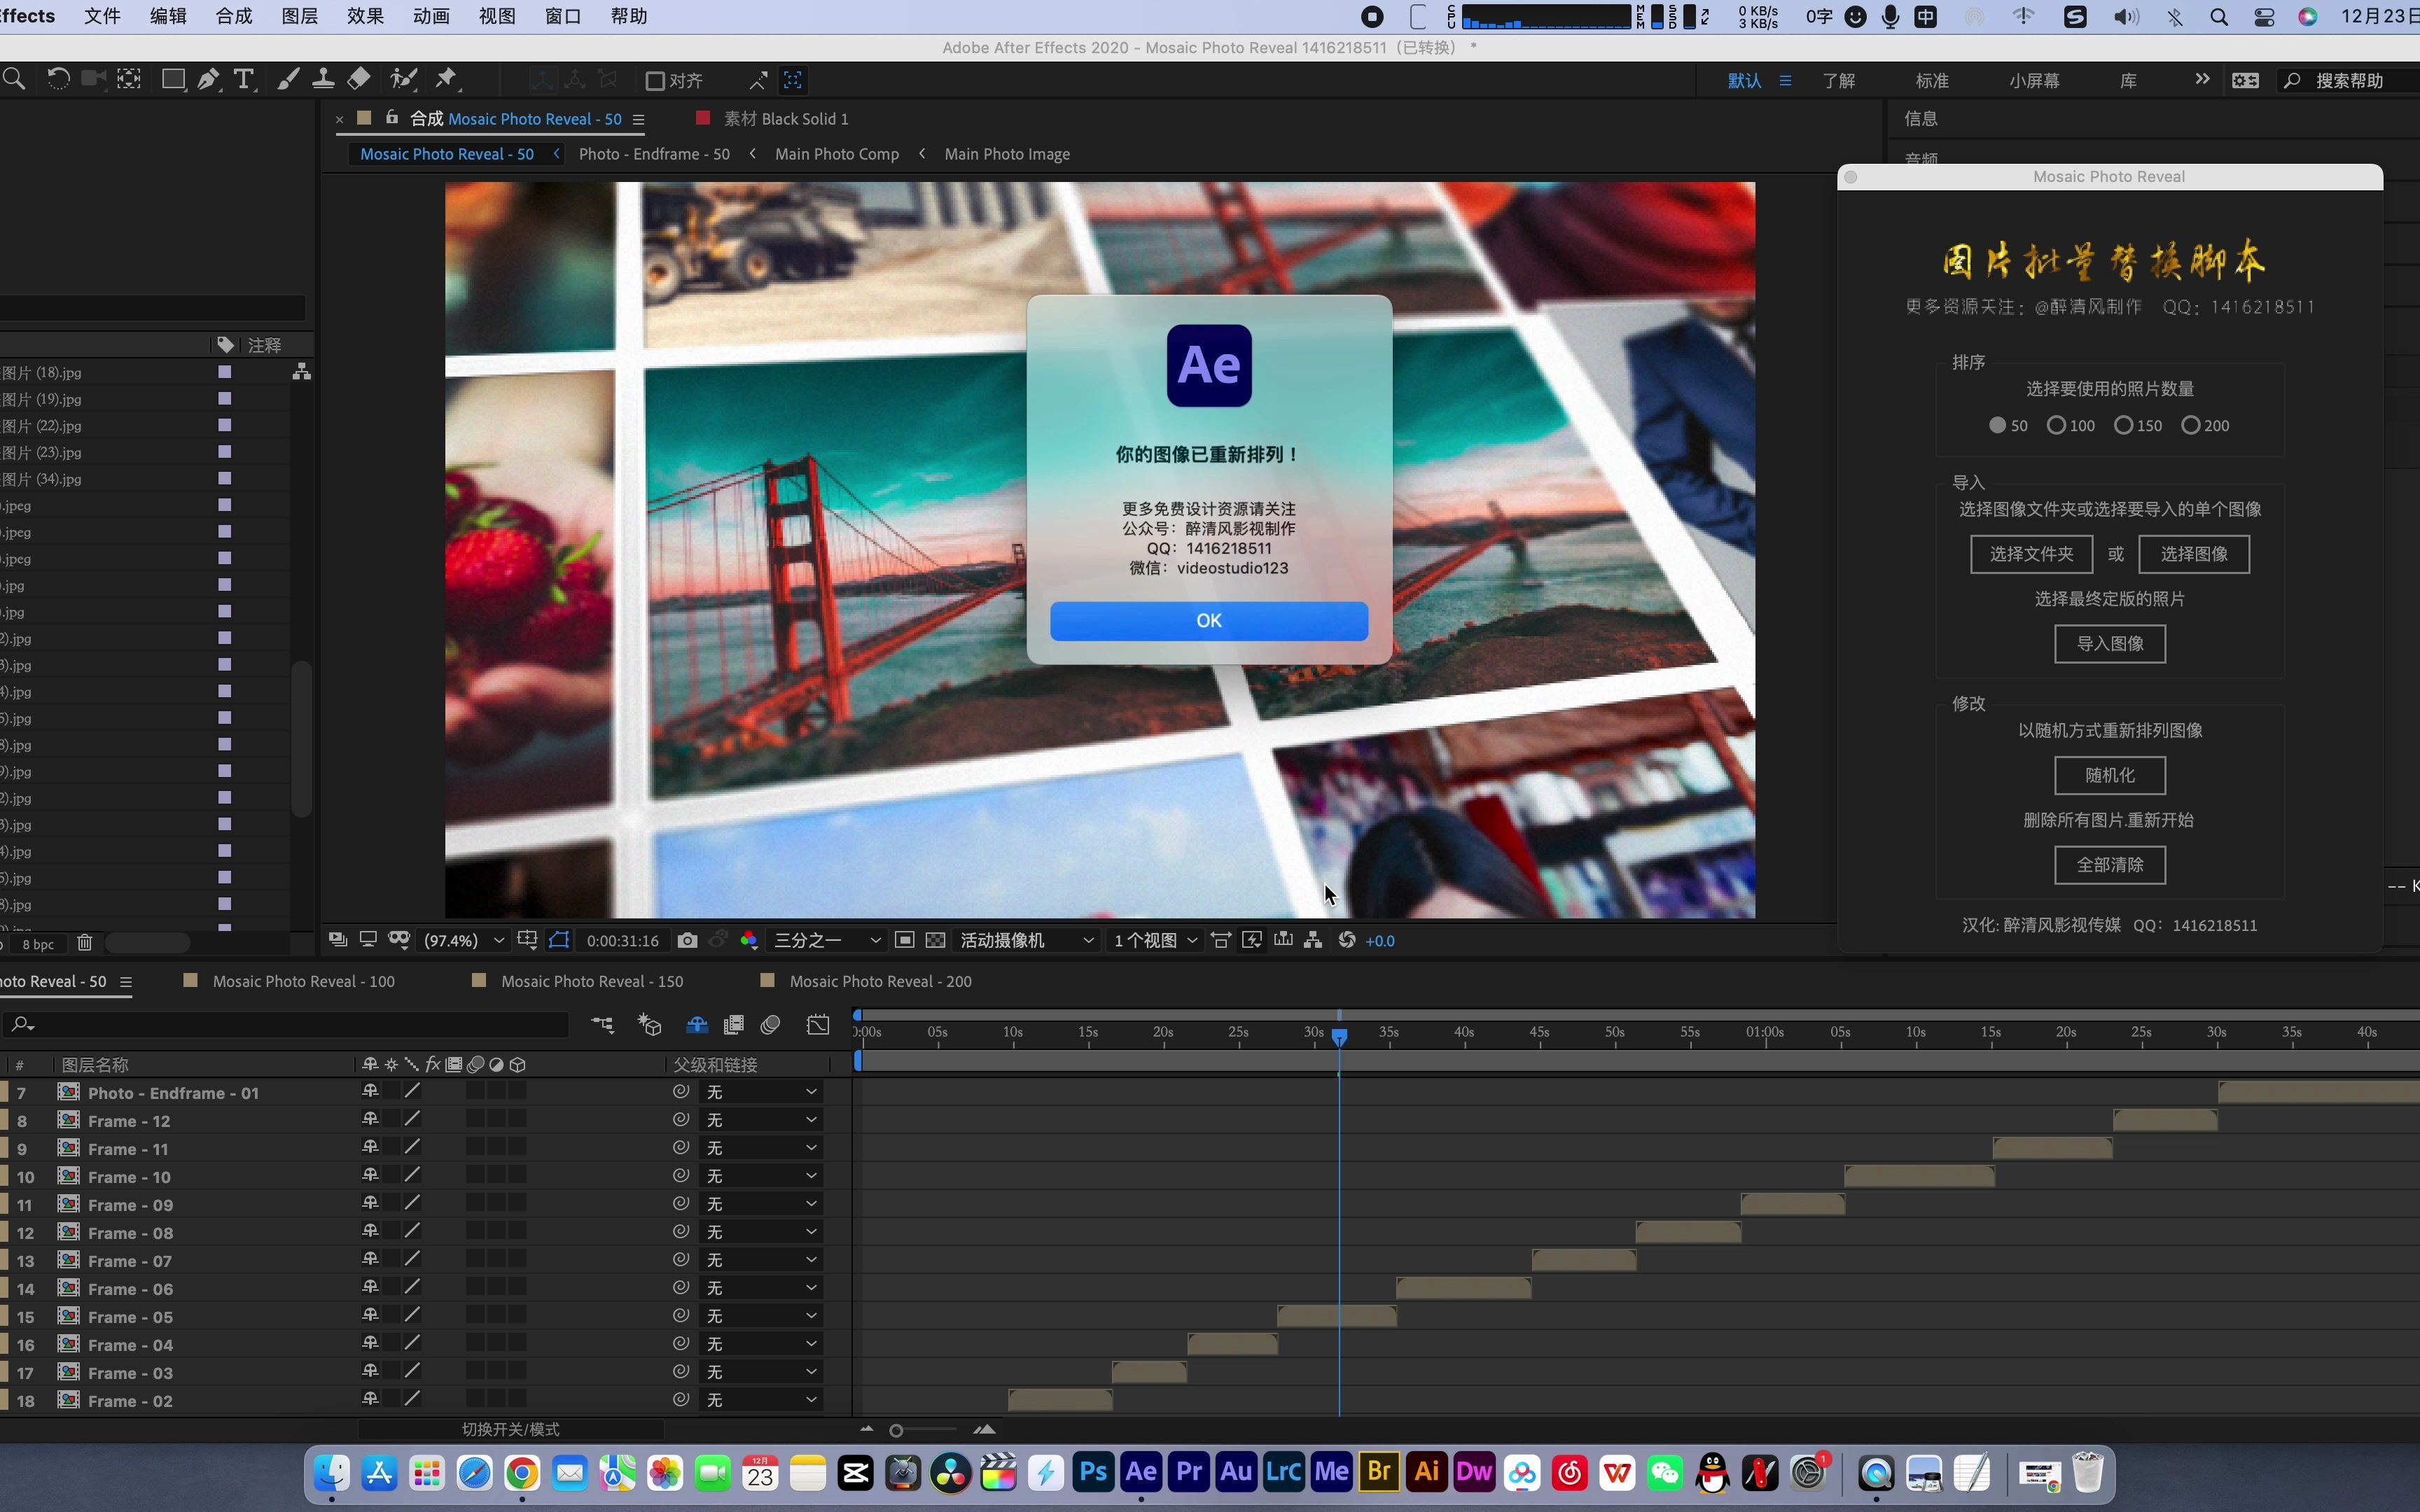Switch to Mosaic Photo Reveal - 150 tab
Screen dimensions: 2420x1512
[591, 981]
